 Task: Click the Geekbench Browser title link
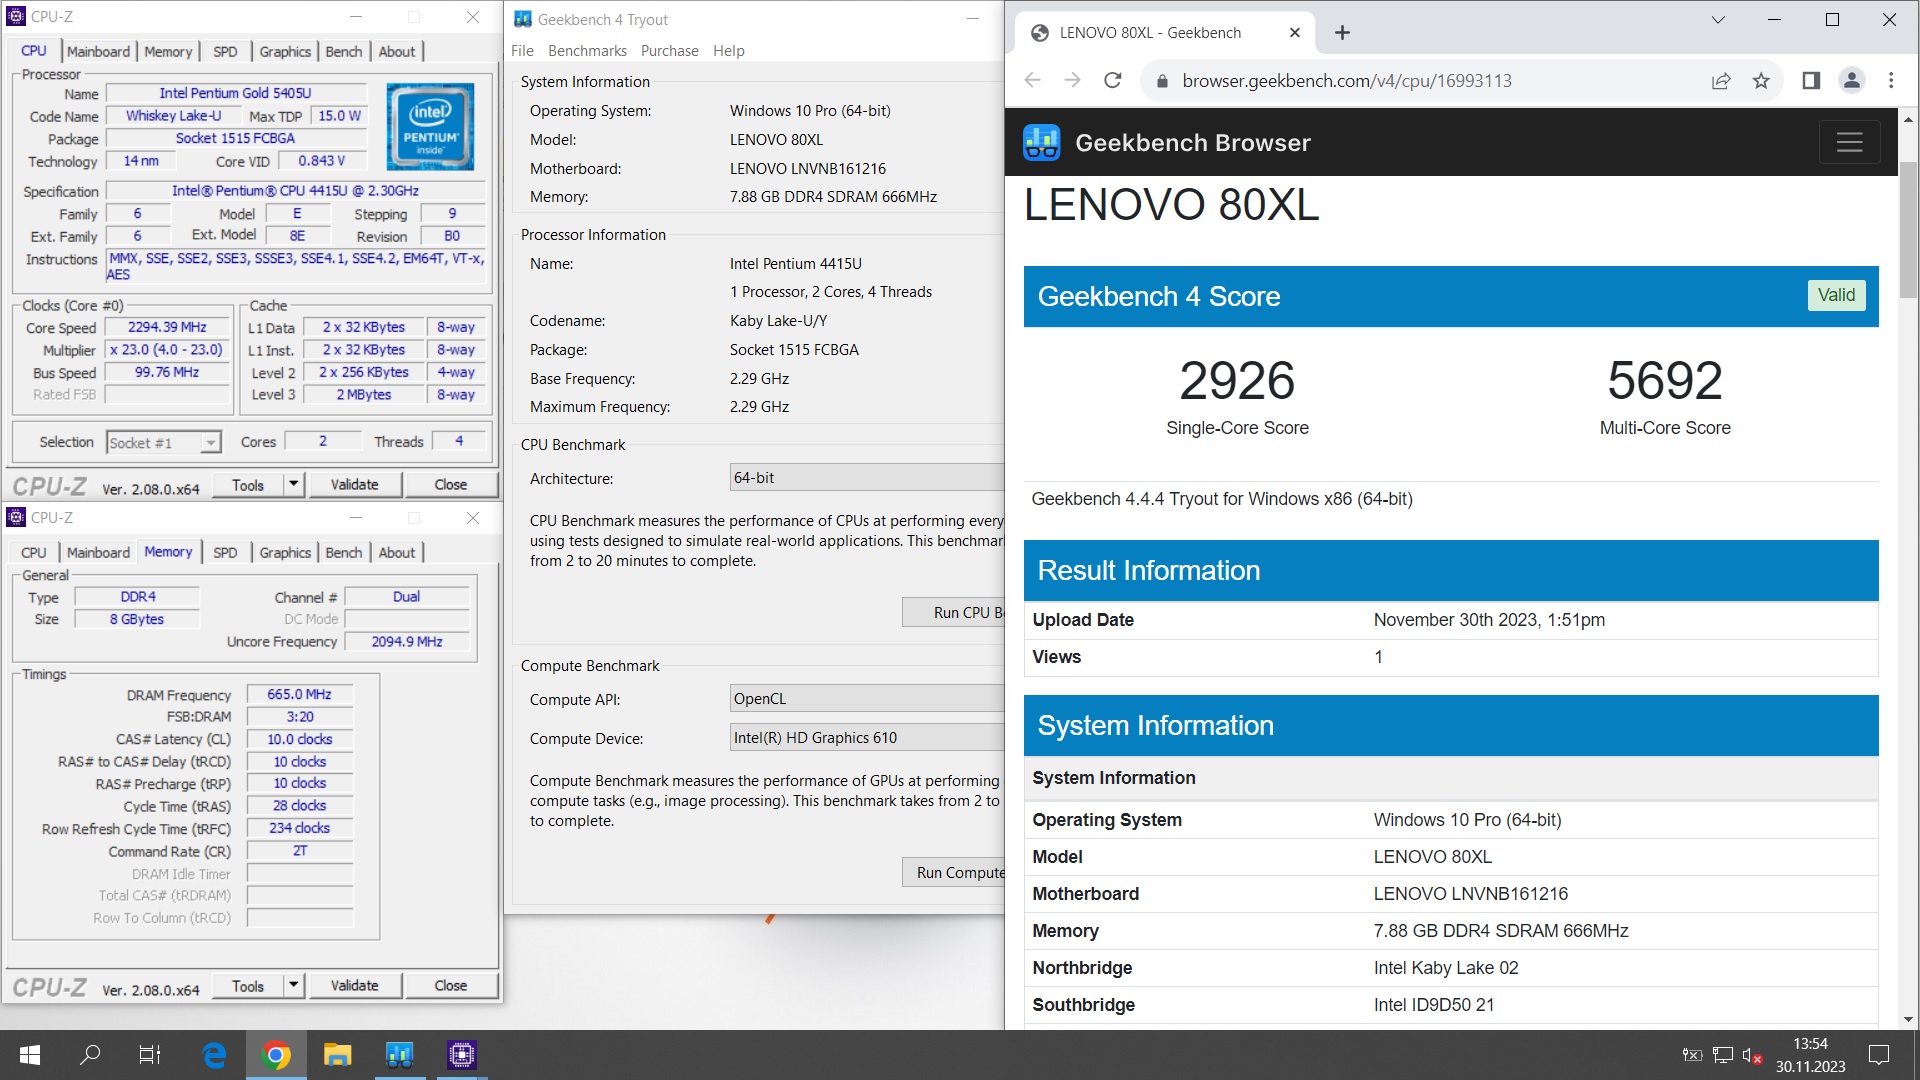coord(1192,143)
